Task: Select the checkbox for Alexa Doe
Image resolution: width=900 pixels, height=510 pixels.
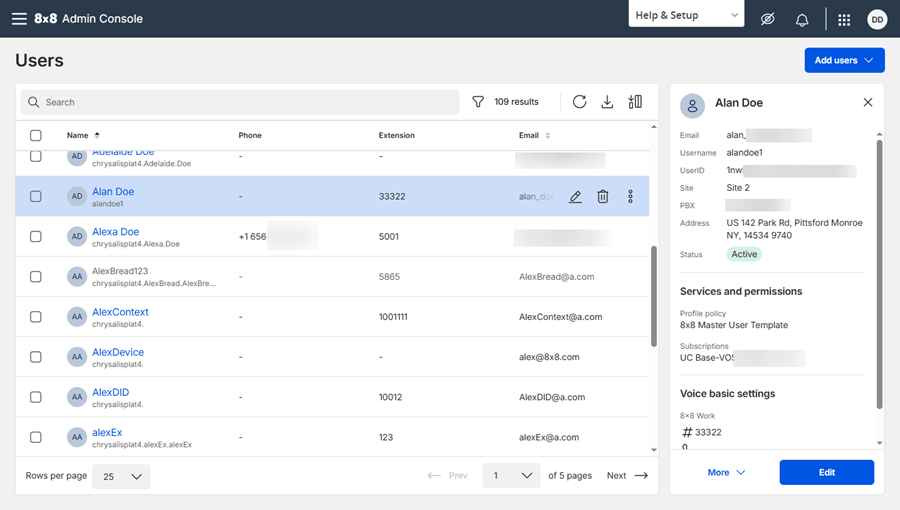Action: (x=36, y=236)
